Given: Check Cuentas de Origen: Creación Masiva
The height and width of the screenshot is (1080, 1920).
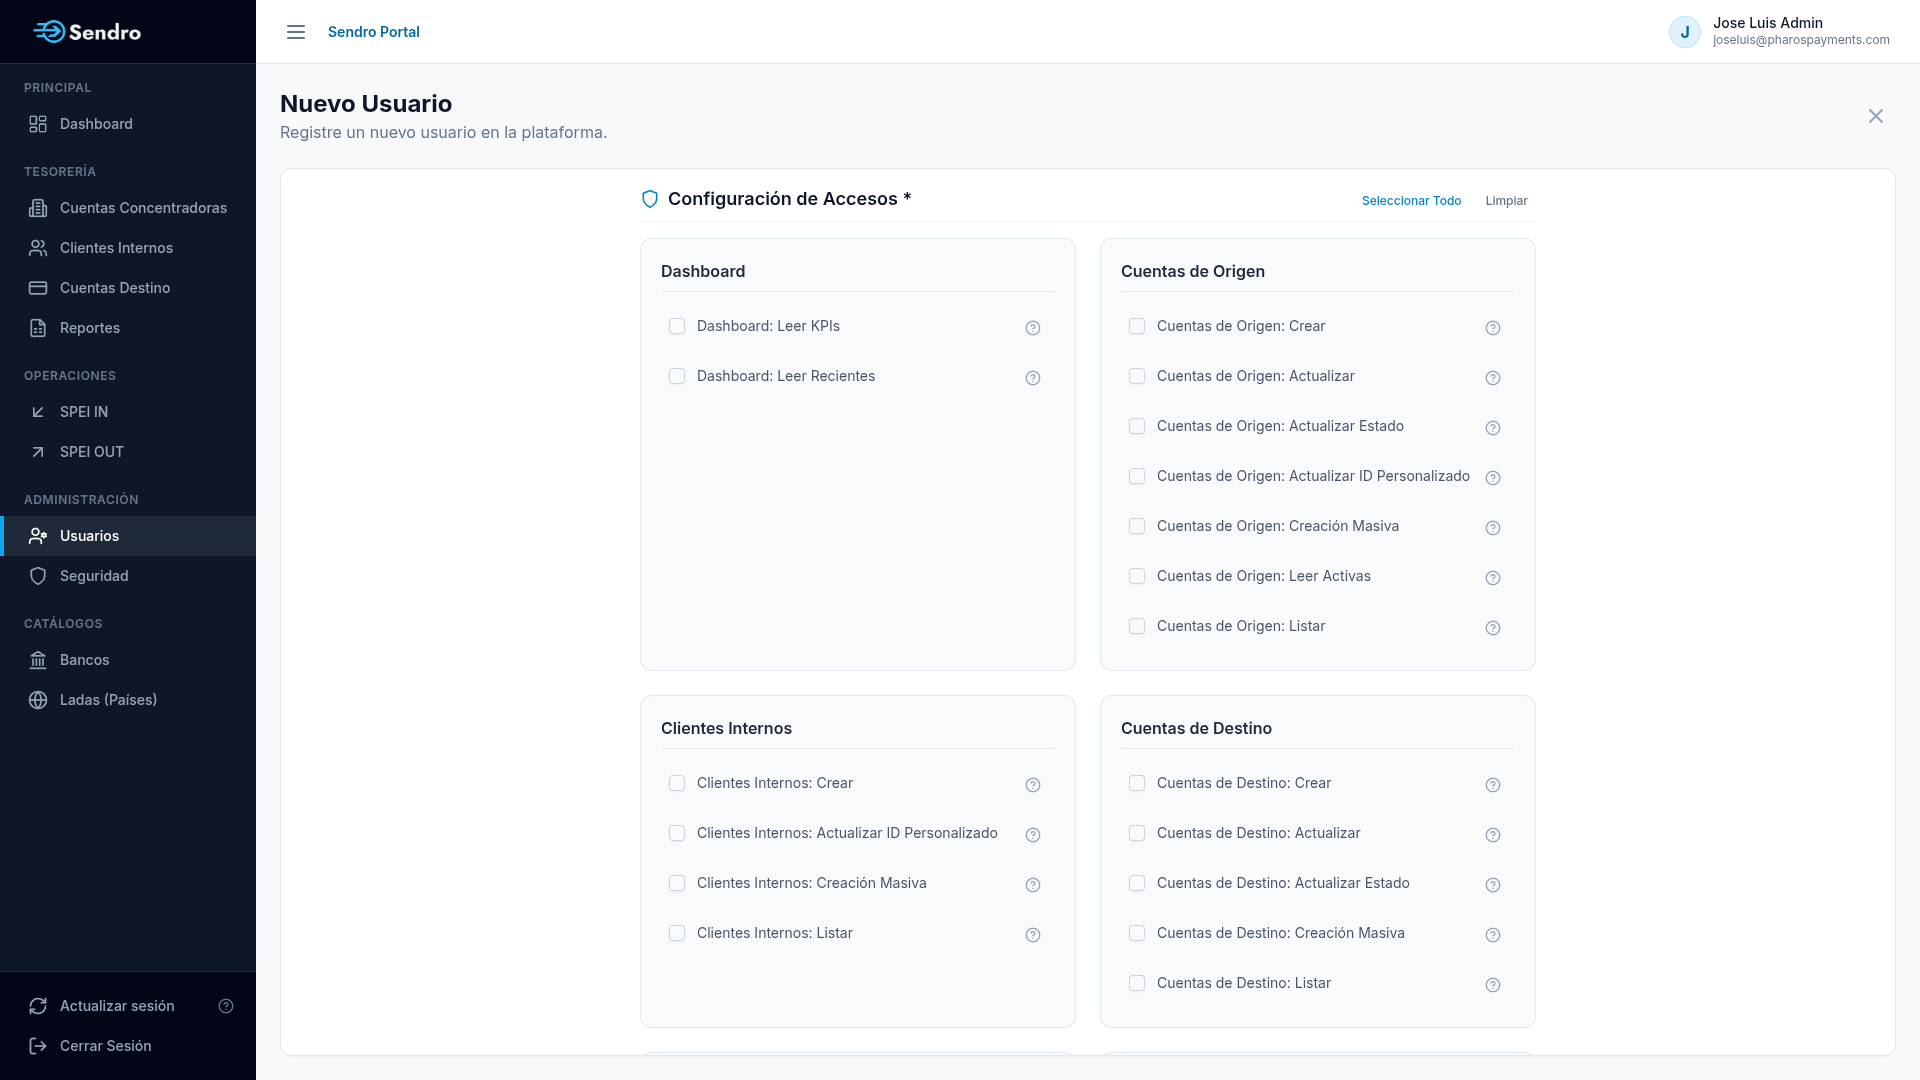Looking at the screenshot, I should click(1137, 526).
